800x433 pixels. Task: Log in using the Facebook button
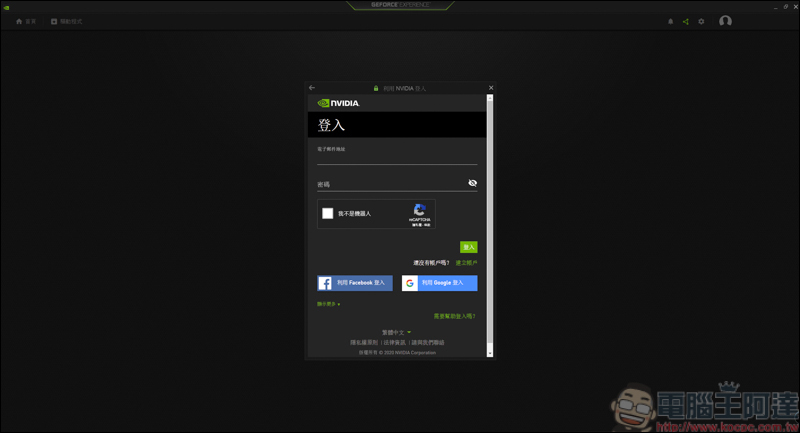(x=355, y=283)
